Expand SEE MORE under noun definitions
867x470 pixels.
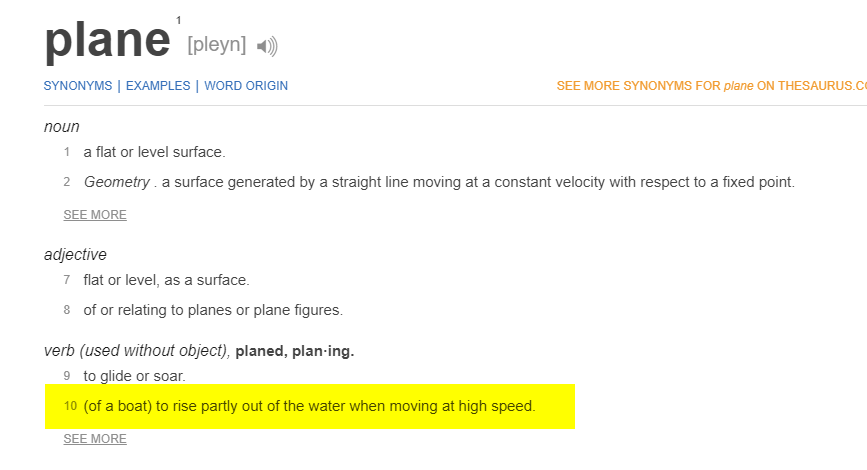pos(95,215)
